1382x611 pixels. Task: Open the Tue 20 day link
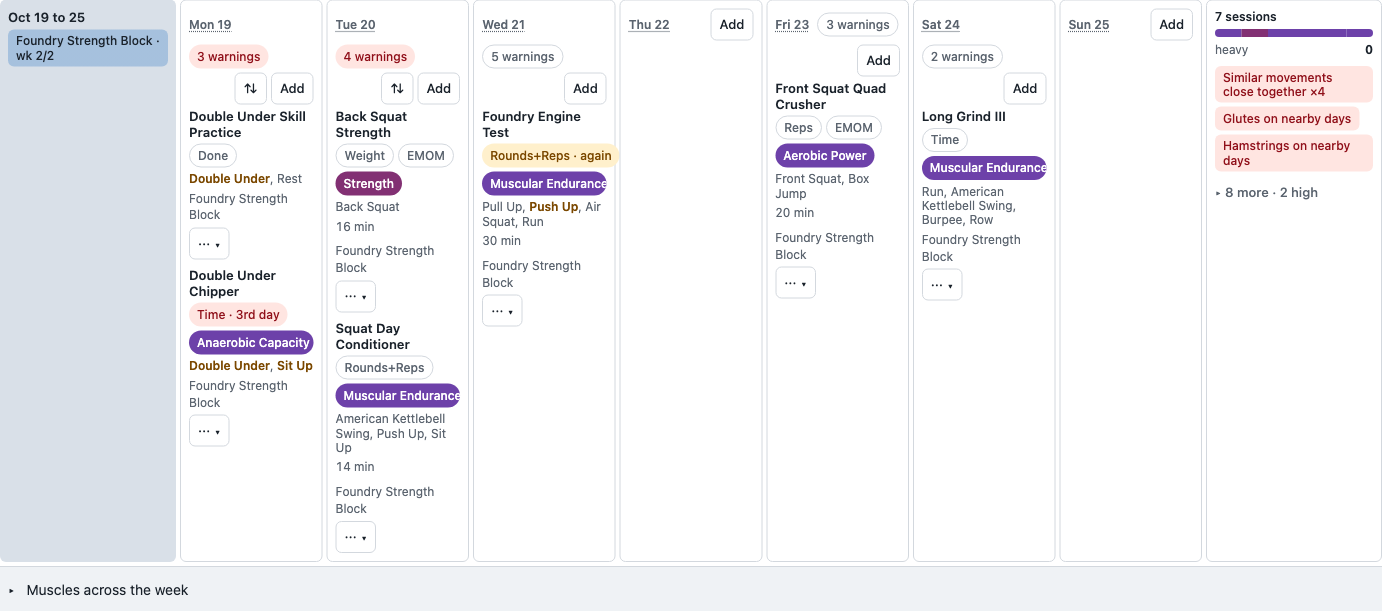[x=356, y=25]
